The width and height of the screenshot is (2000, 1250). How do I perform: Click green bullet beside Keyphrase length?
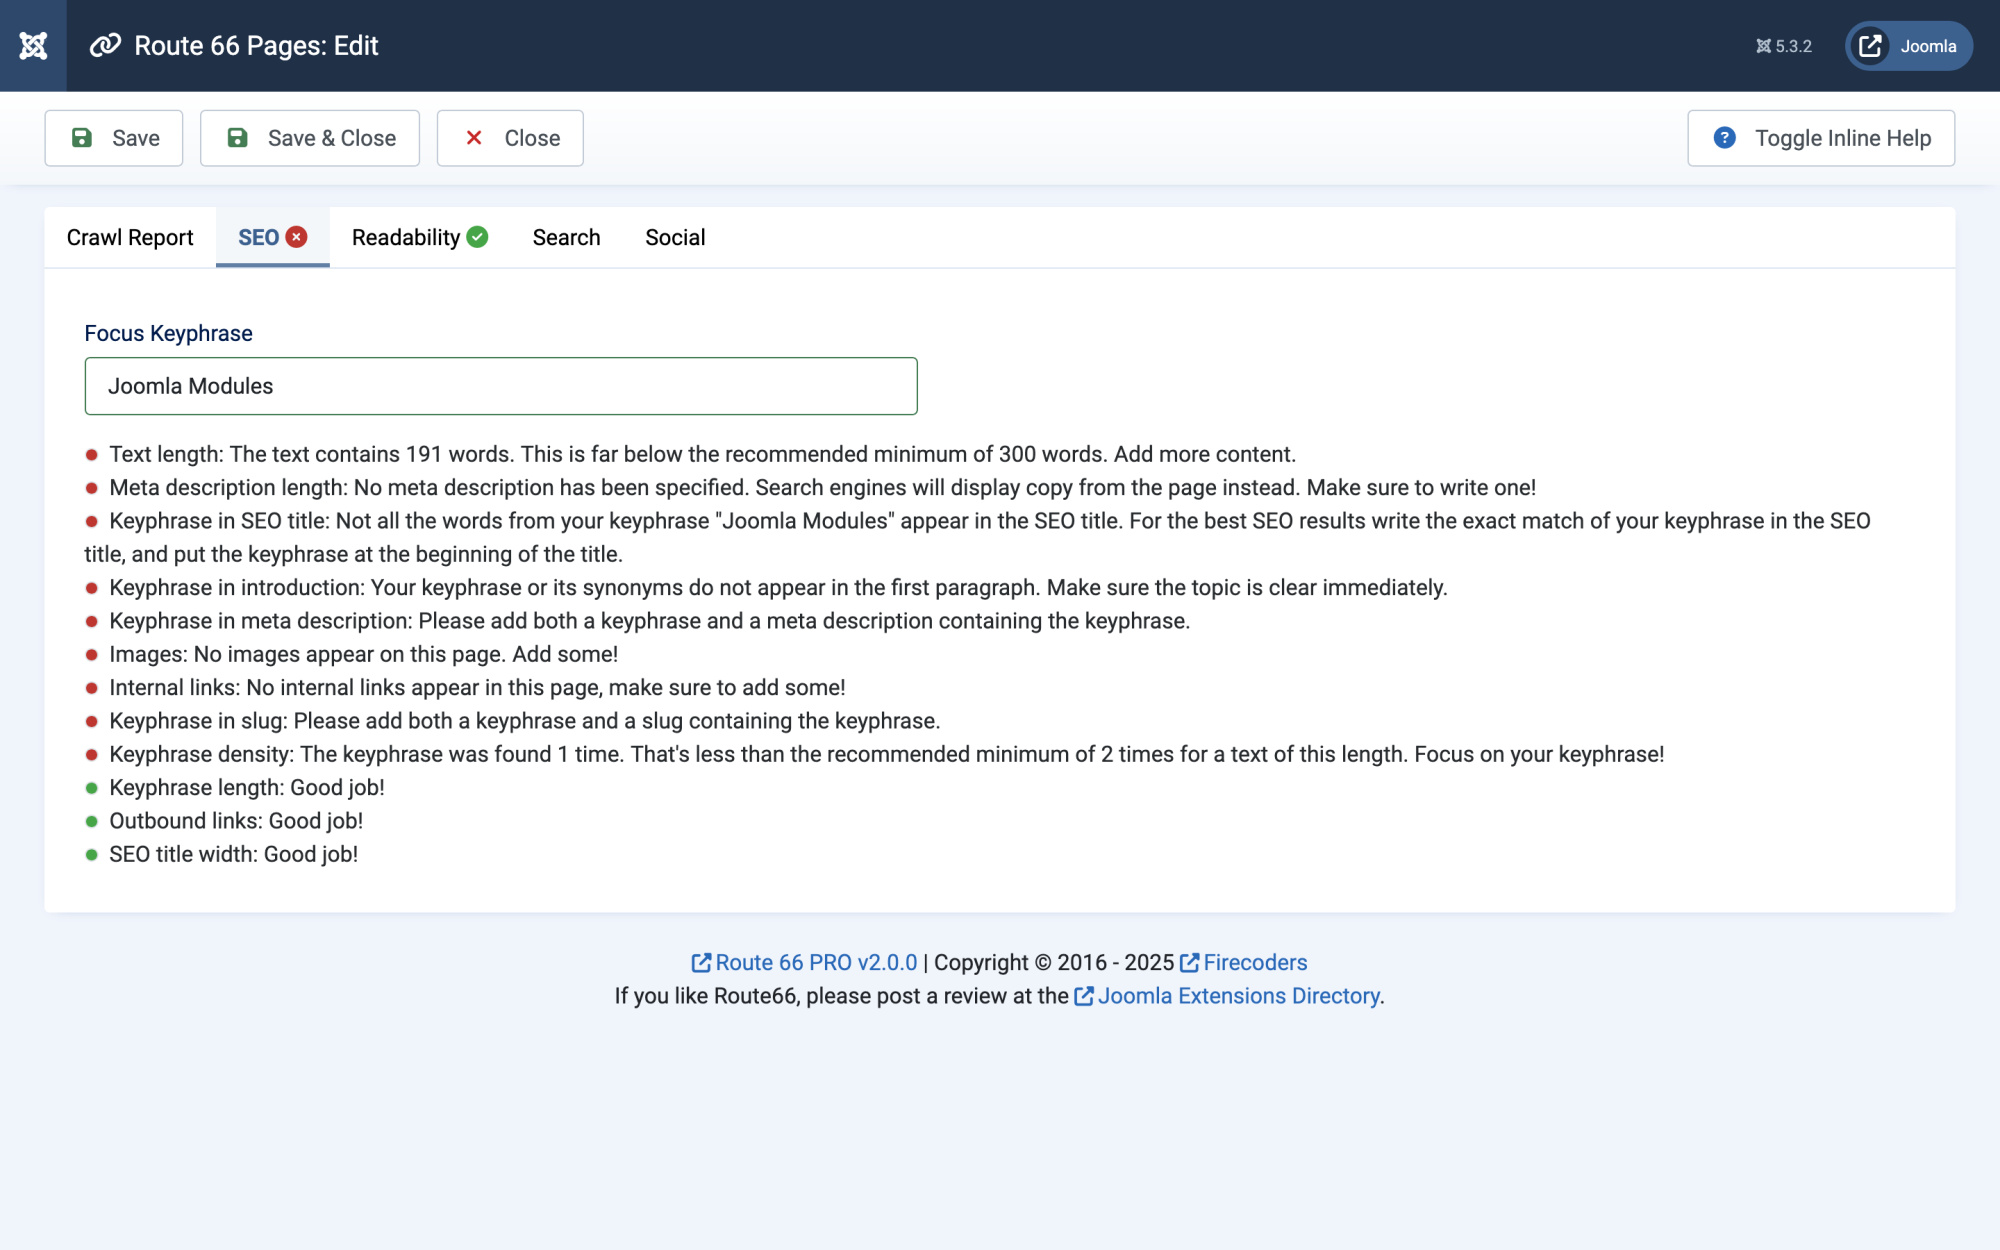pos(91,788)
